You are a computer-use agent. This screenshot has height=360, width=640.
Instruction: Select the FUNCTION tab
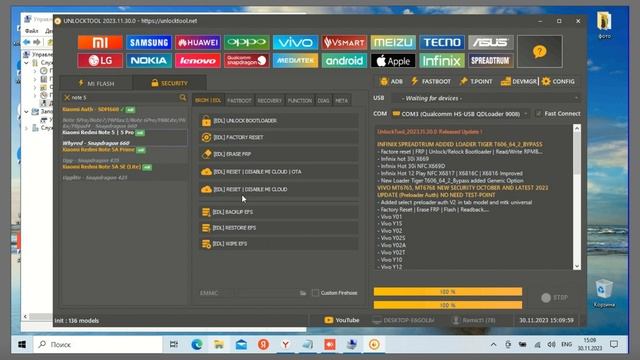(300, 100)
